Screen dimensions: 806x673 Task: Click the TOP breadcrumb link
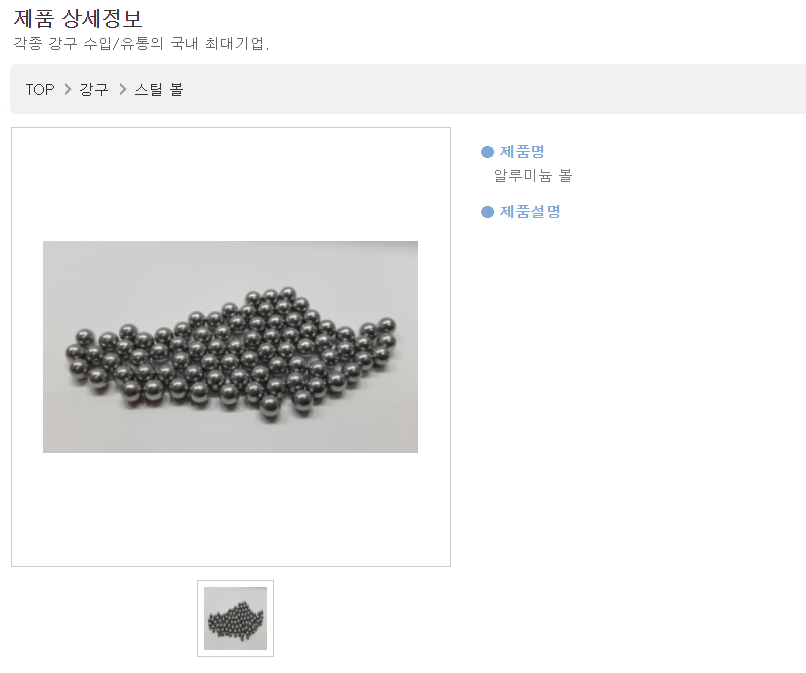tap(40, 89)
